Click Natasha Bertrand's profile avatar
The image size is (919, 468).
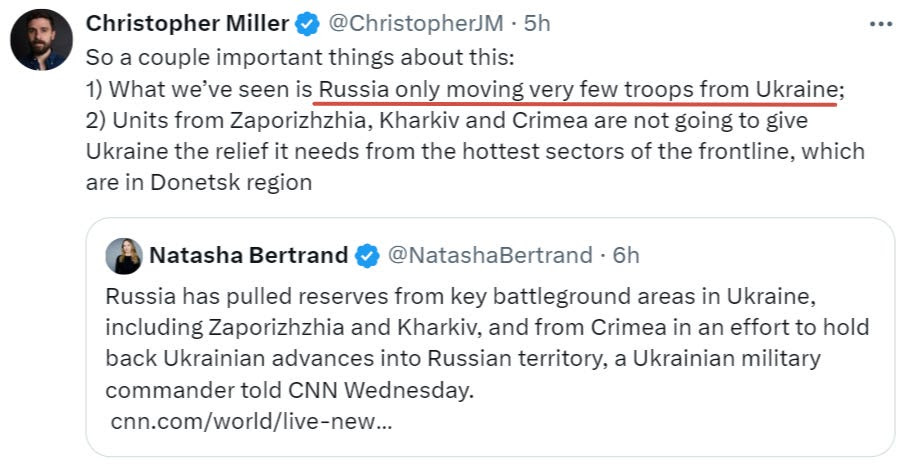124,256
